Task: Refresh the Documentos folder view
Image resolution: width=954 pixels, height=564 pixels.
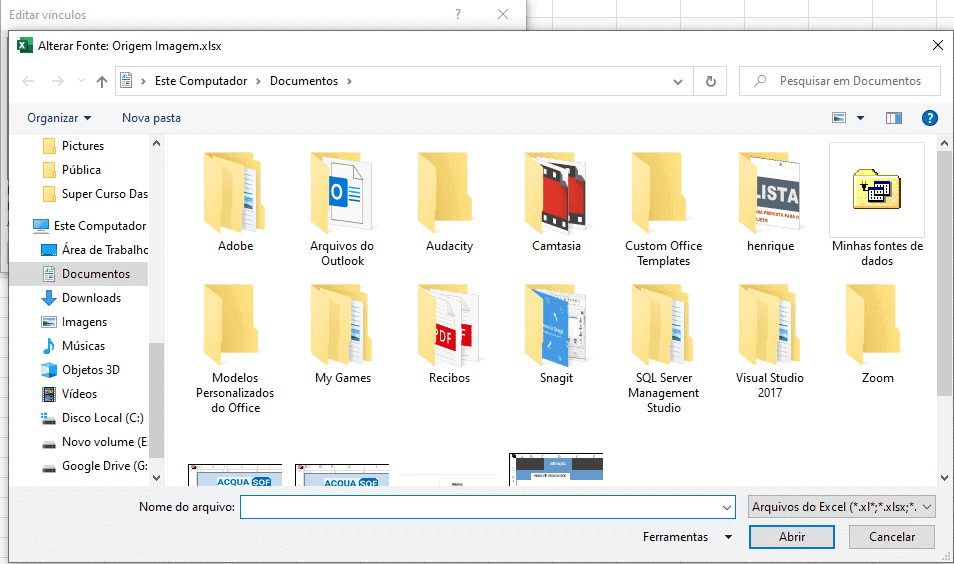Action: (x=710, y=81)
